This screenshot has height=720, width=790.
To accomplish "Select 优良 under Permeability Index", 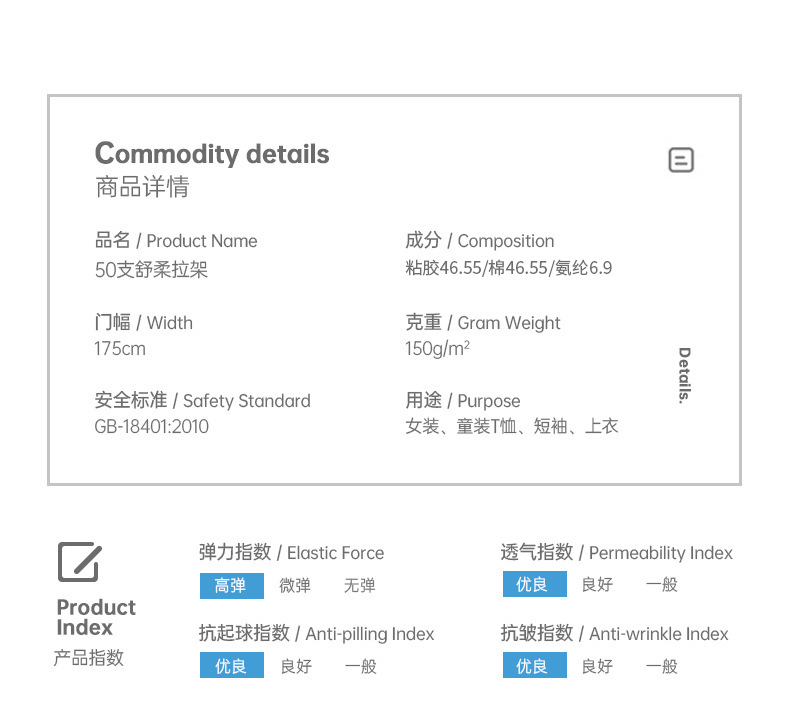I will click(534, 584).
